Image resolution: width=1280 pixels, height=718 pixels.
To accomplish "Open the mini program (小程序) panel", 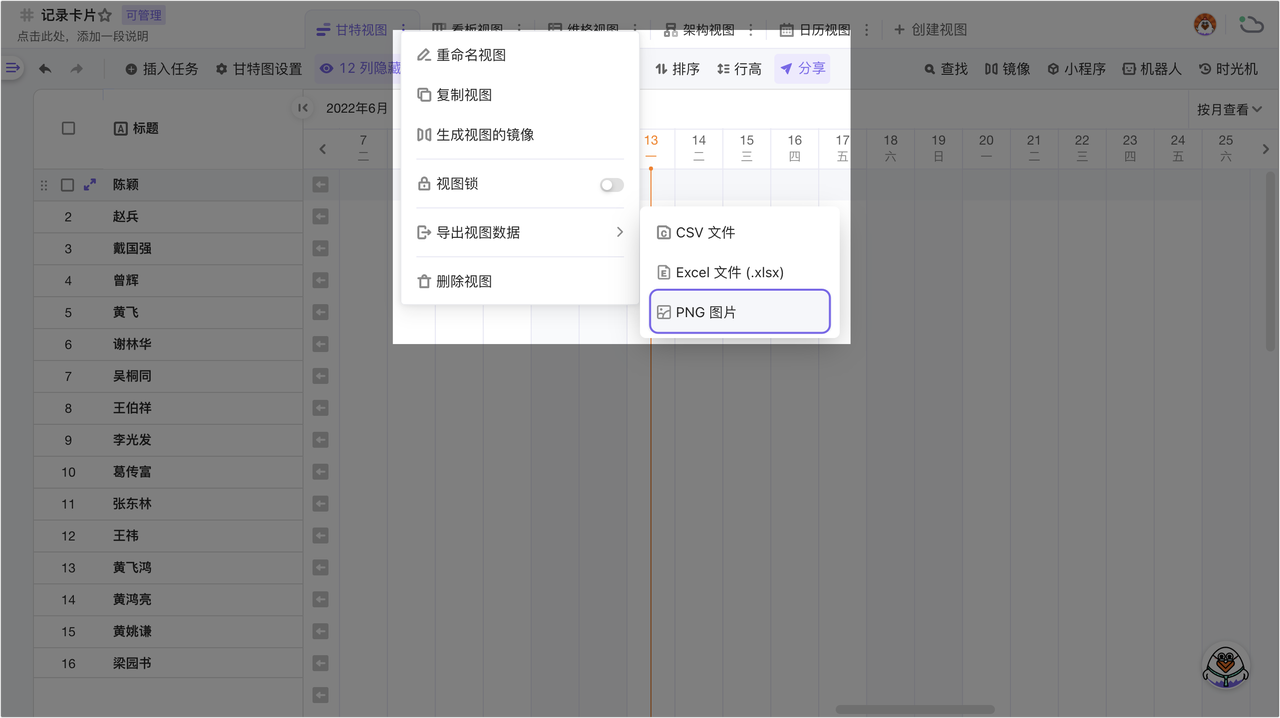I will tap(1076, 69).
